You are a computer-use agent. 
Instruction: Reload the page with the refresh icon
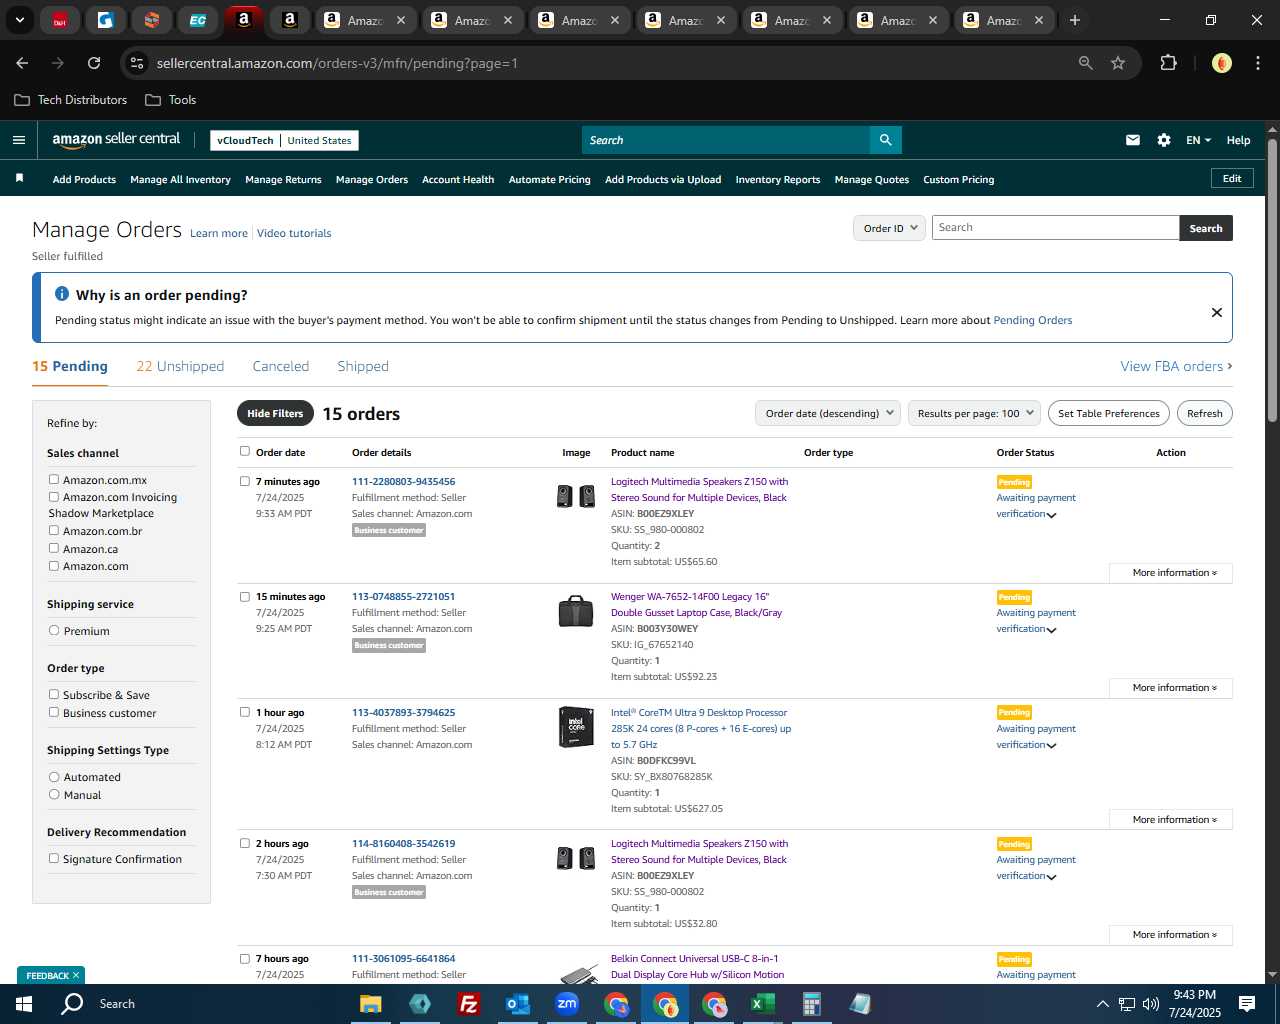point(94,63)
